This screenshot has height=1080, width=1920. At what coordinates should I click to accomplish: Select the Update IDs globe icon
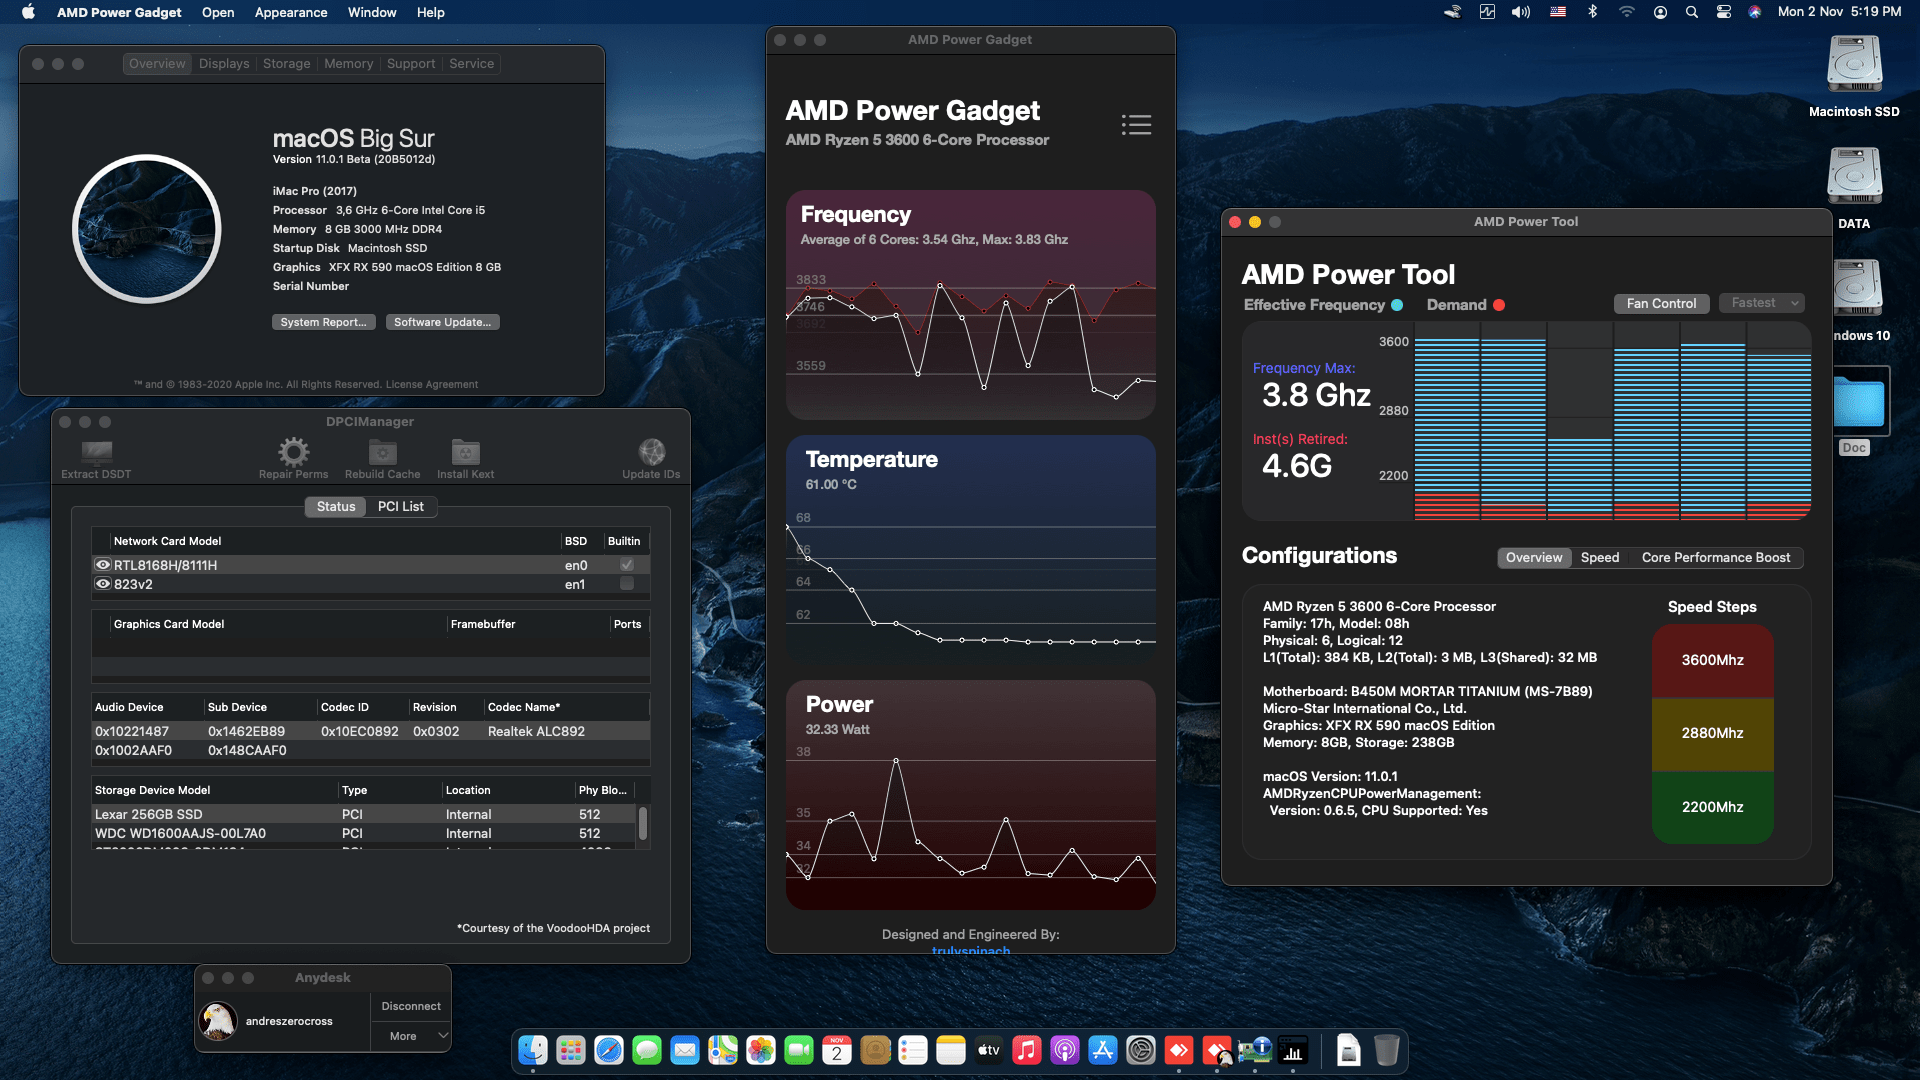click(x=652, y=451)
